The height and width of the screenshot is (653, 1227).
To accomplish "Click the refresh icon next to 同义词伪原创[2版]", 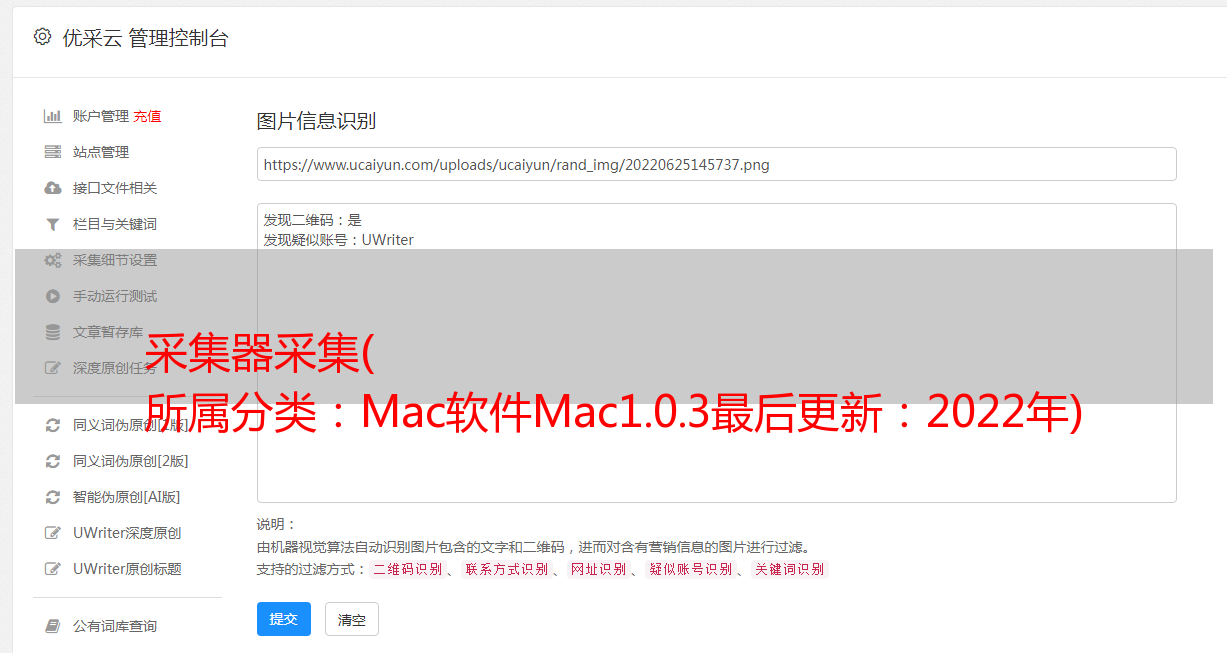I will pos(53,461).
